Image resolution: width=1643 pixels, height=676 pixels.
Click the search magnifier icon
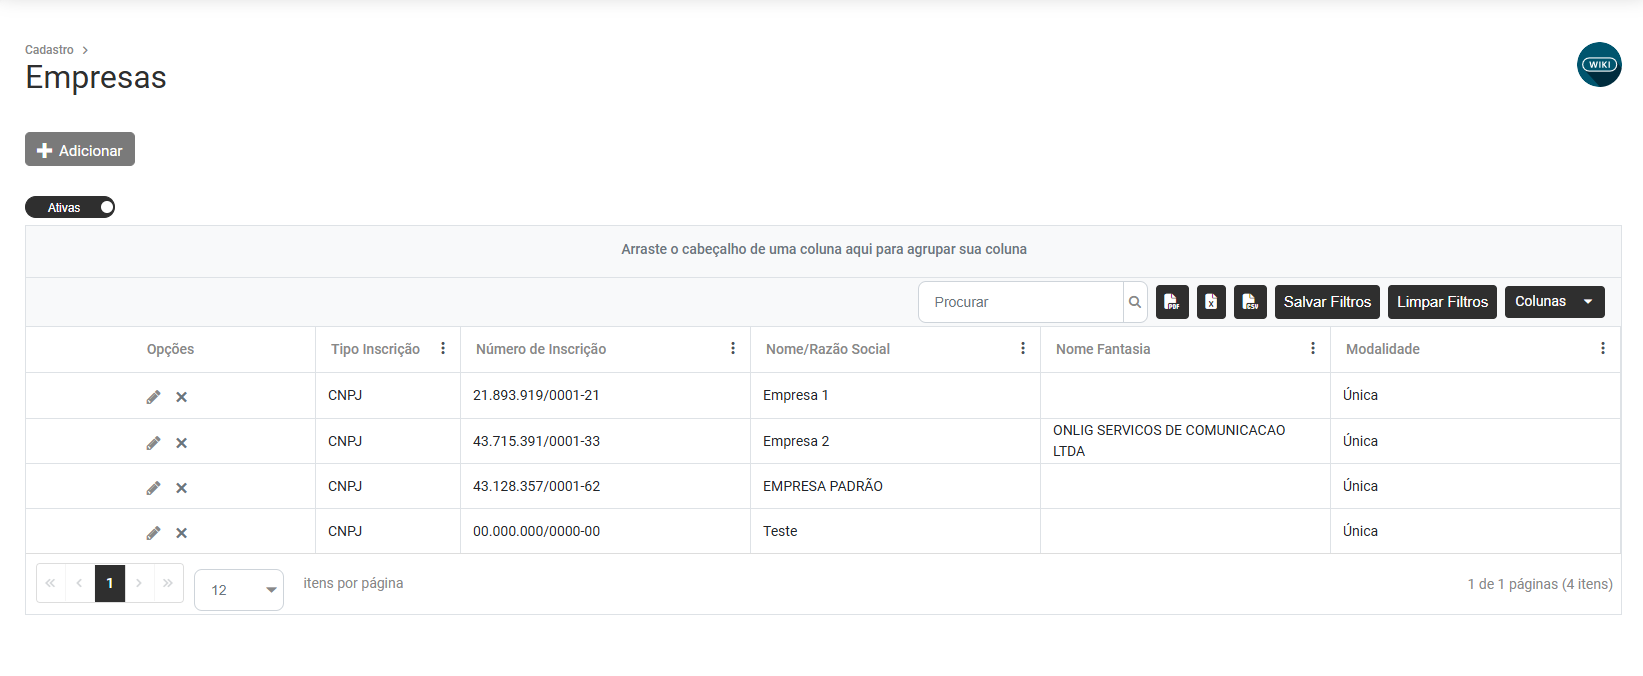coord(1135,302)
